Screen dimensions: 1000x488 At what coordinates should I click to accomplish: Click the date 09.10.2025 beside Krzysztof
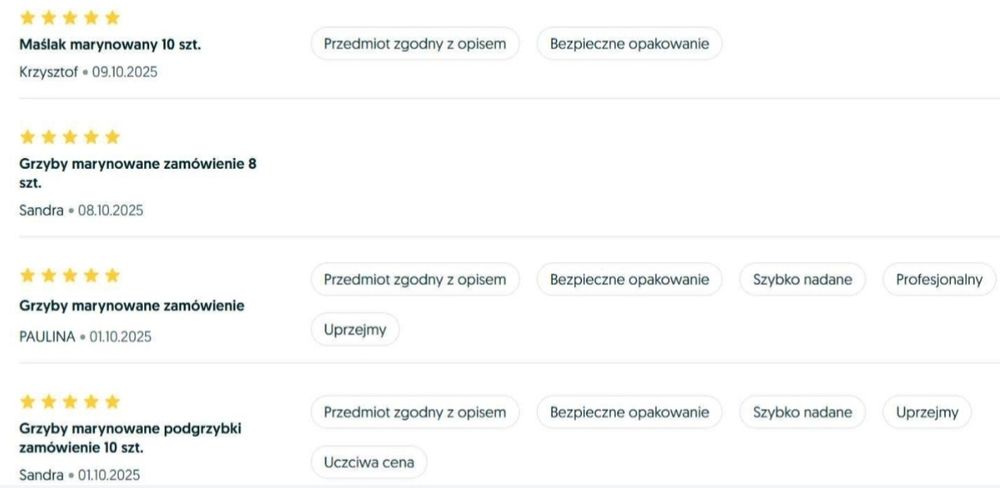click(x=125, y=72)
